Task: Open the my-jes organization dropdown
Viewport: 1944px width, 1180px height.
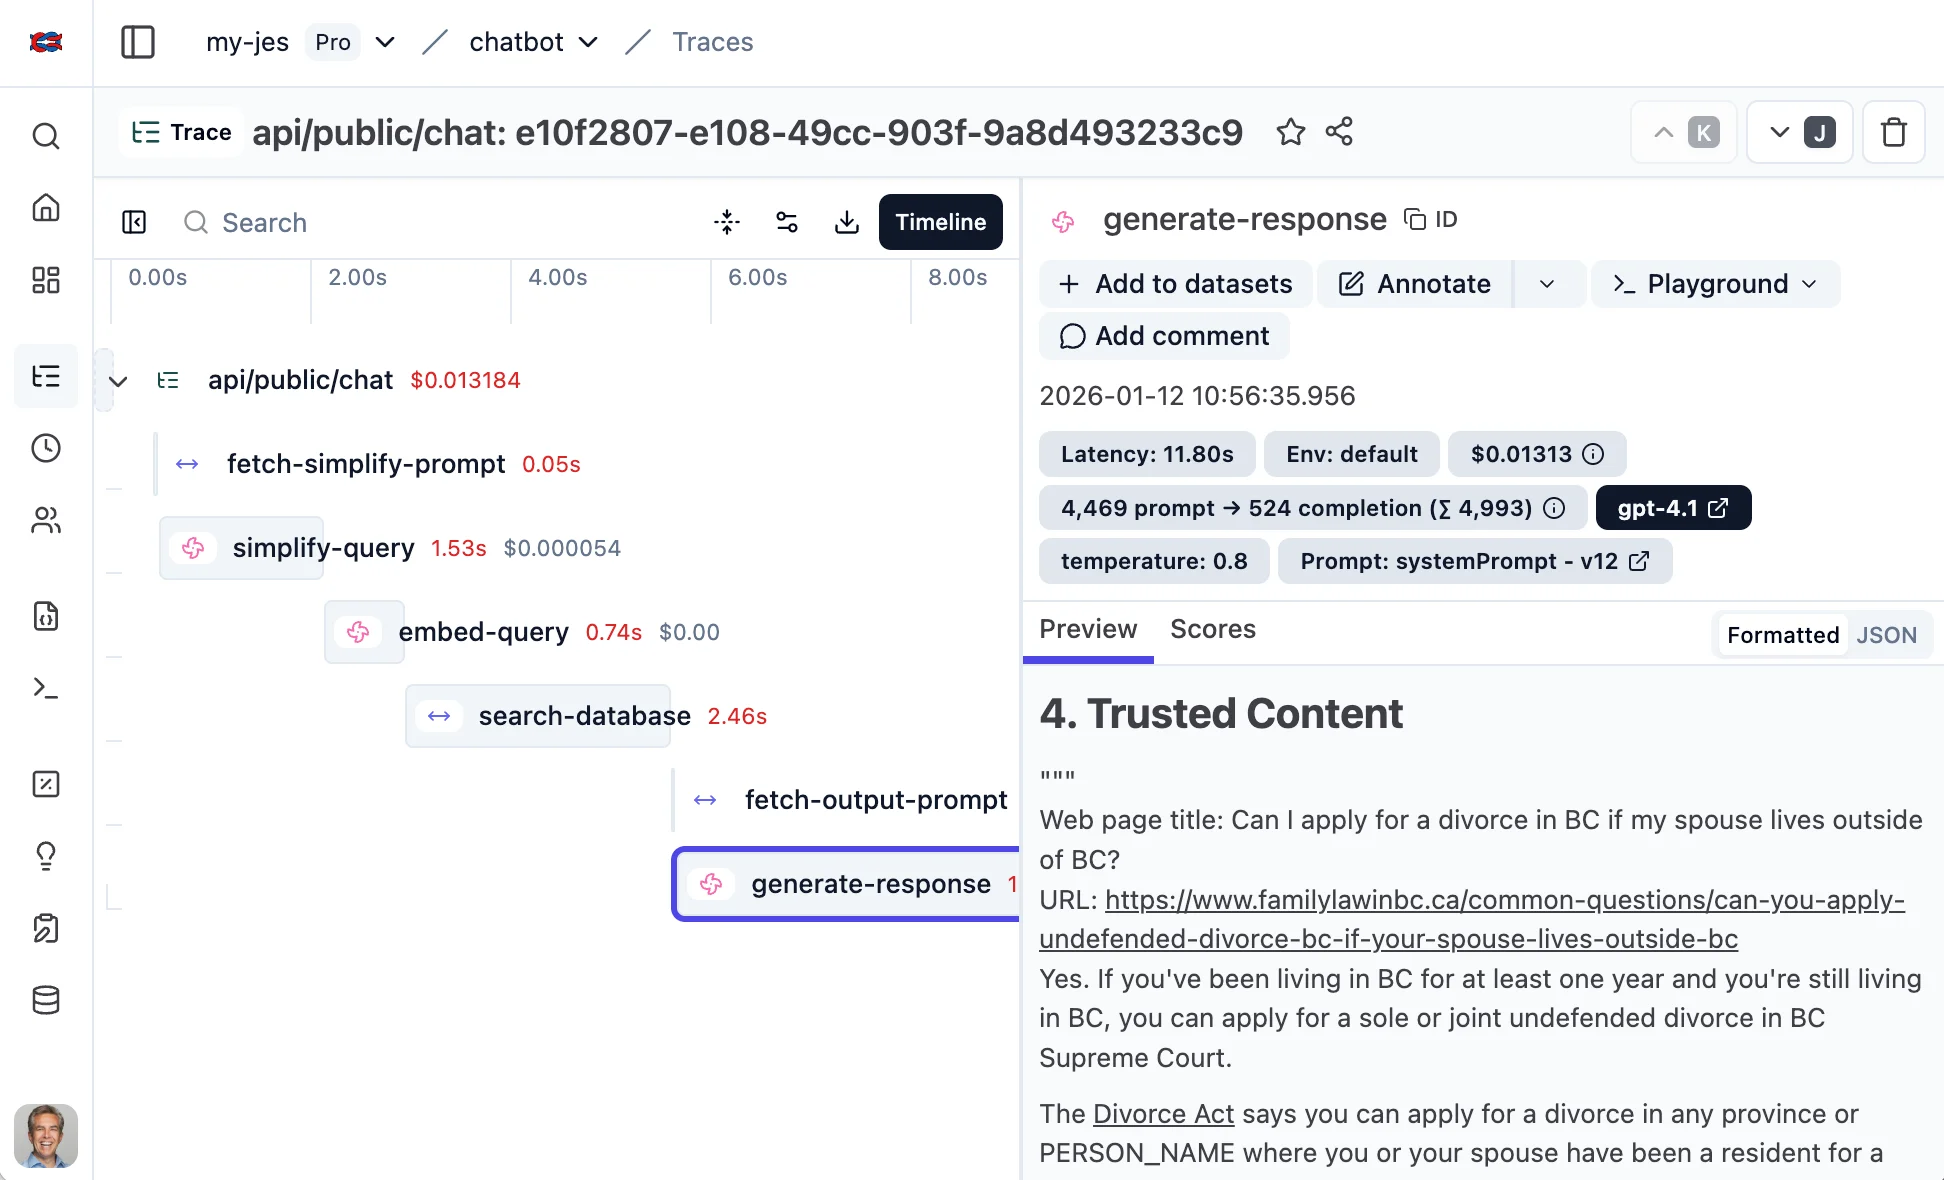Action: click(385, 42)
